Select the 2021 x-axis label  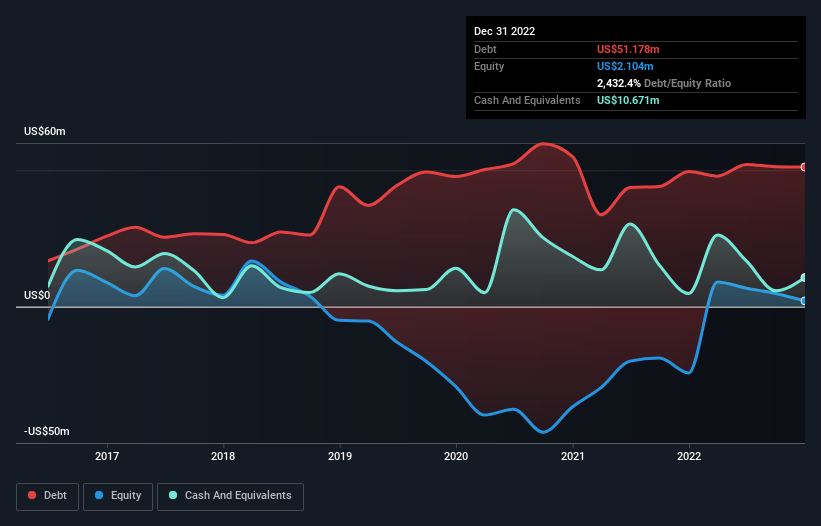click(x=573, y=456)
